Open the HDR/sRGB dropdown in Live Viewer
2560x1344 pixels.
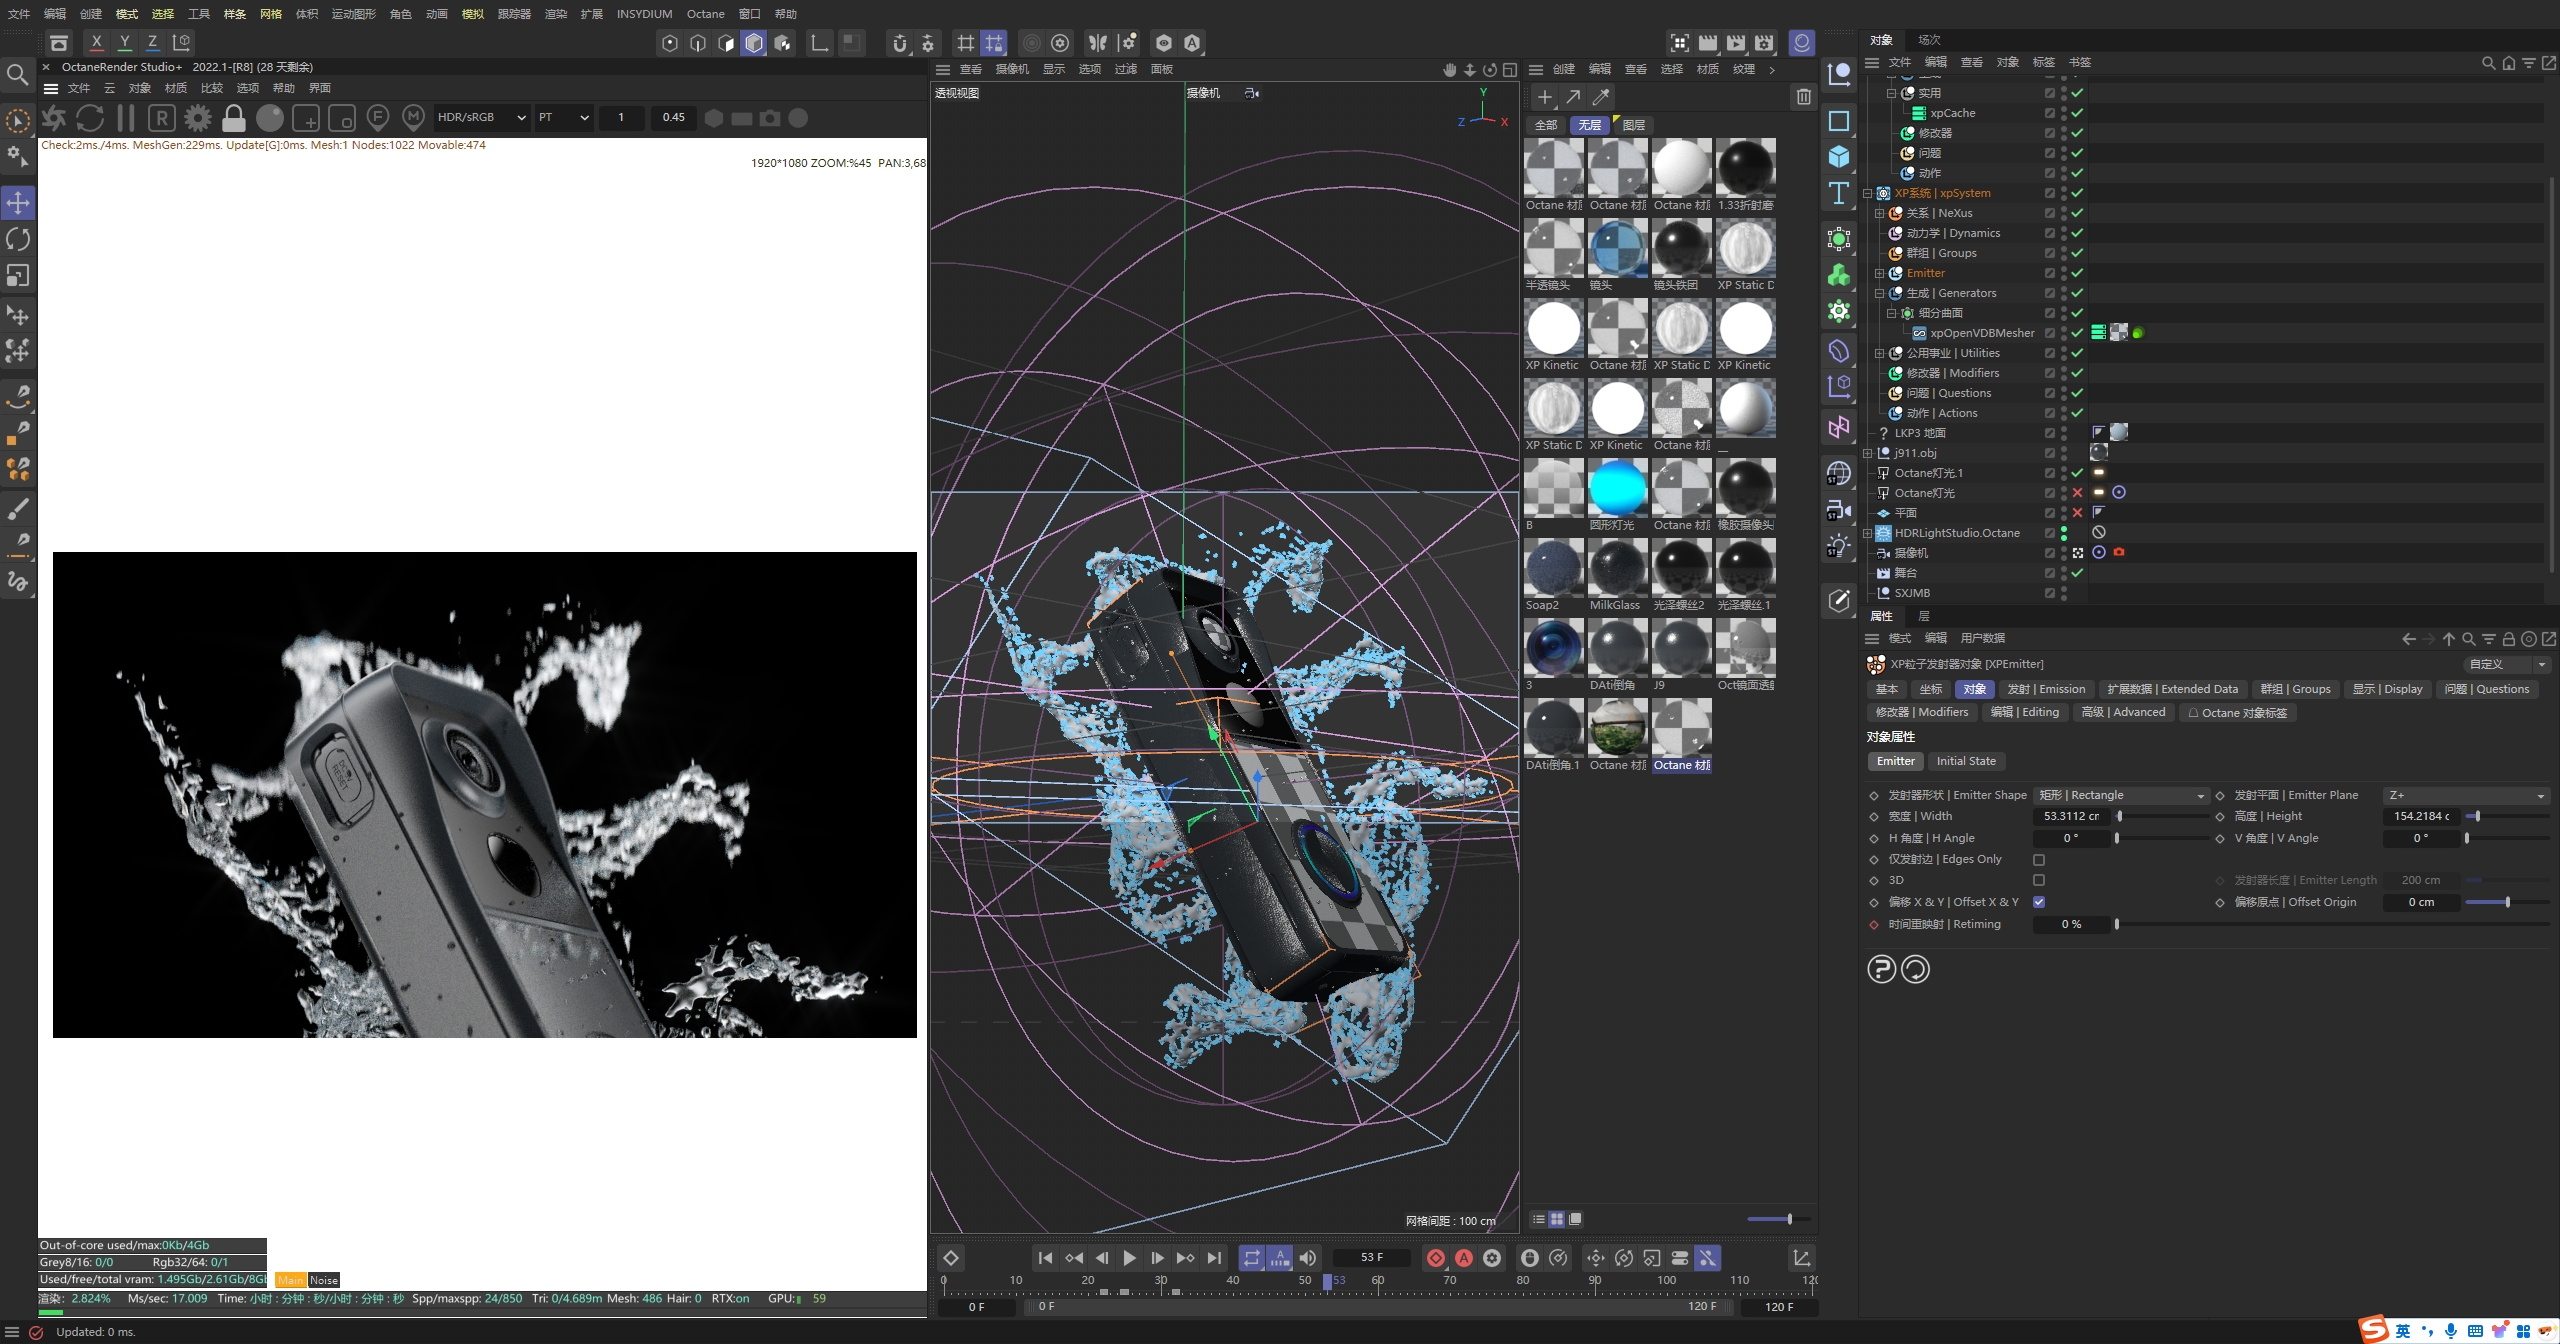pyautogui.click(x=481, y=118)
